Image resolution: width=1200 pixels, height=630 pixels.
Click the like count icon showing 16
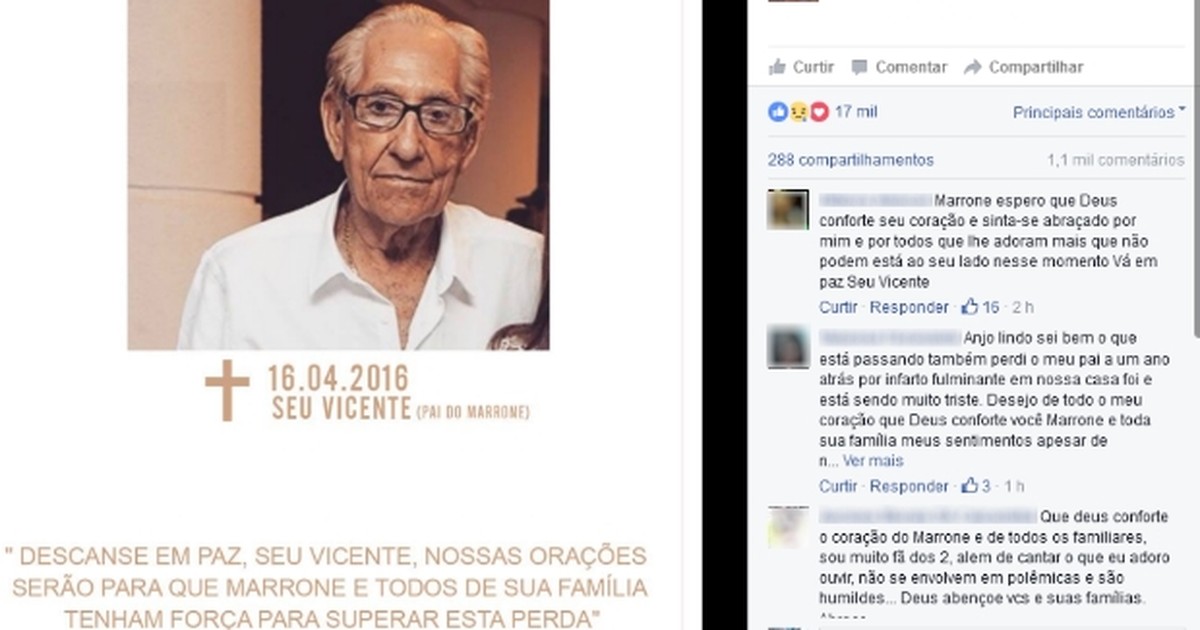970,306
